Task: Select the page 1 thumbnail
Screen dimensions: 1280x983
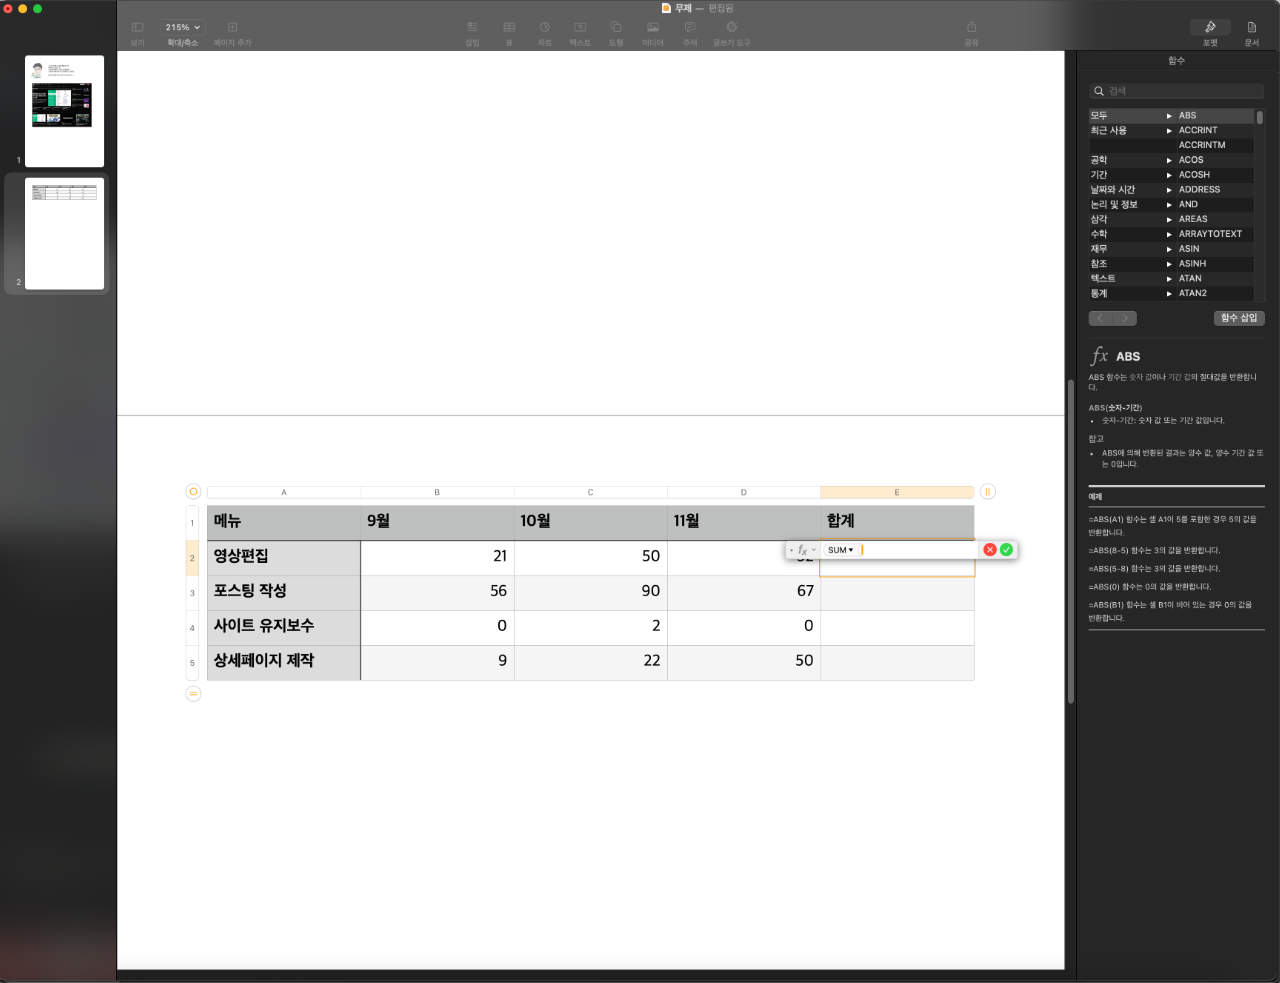Action: (64, 111)
